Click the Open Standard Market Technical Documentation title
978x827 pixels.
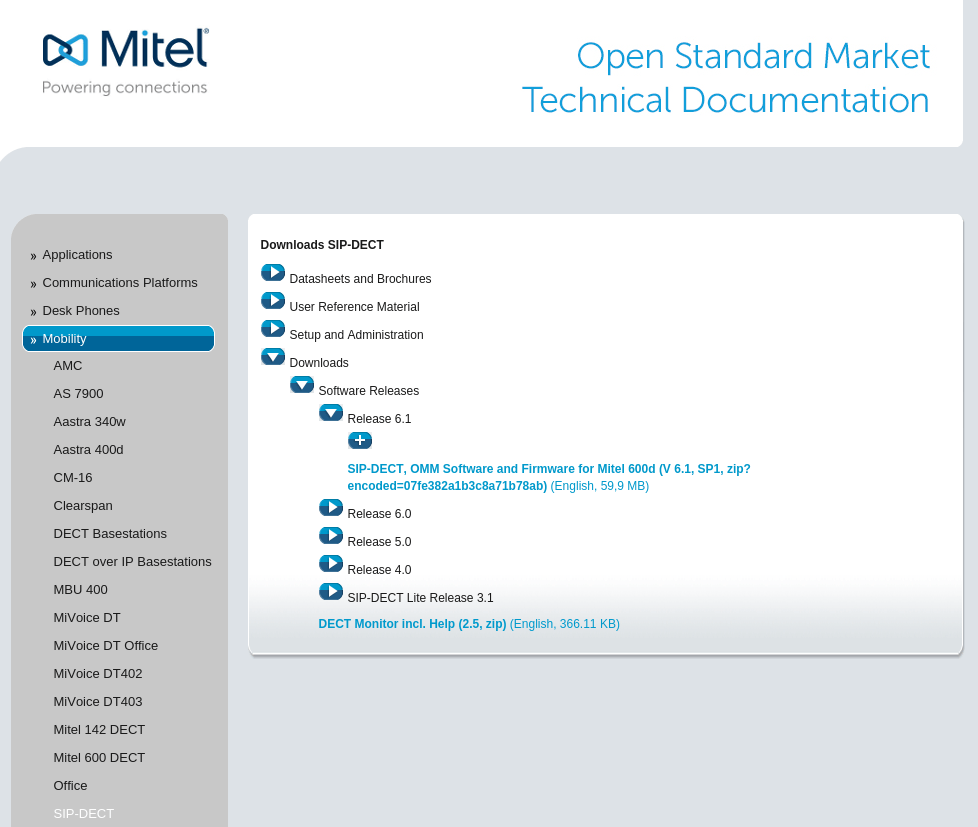[x=725, y=78]
